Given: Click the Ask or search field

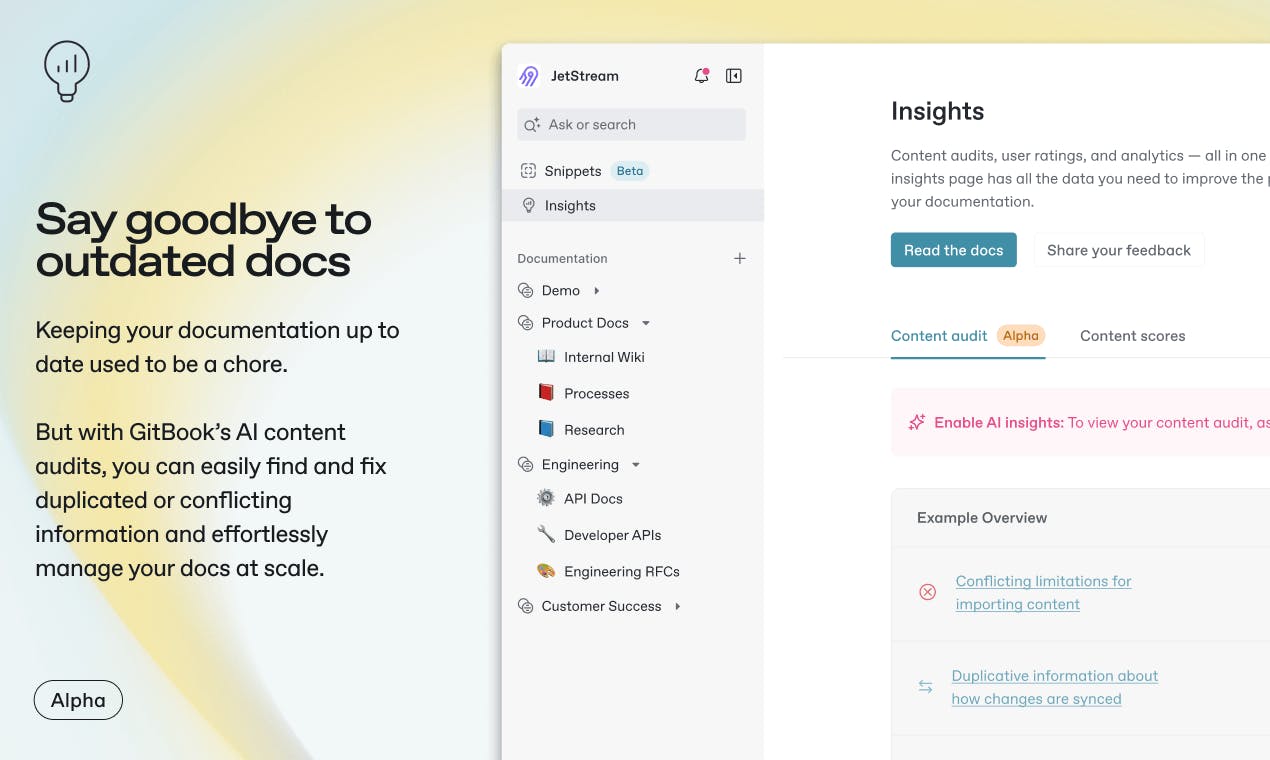Looking at the screenshot, I should (x=631, y=125).
